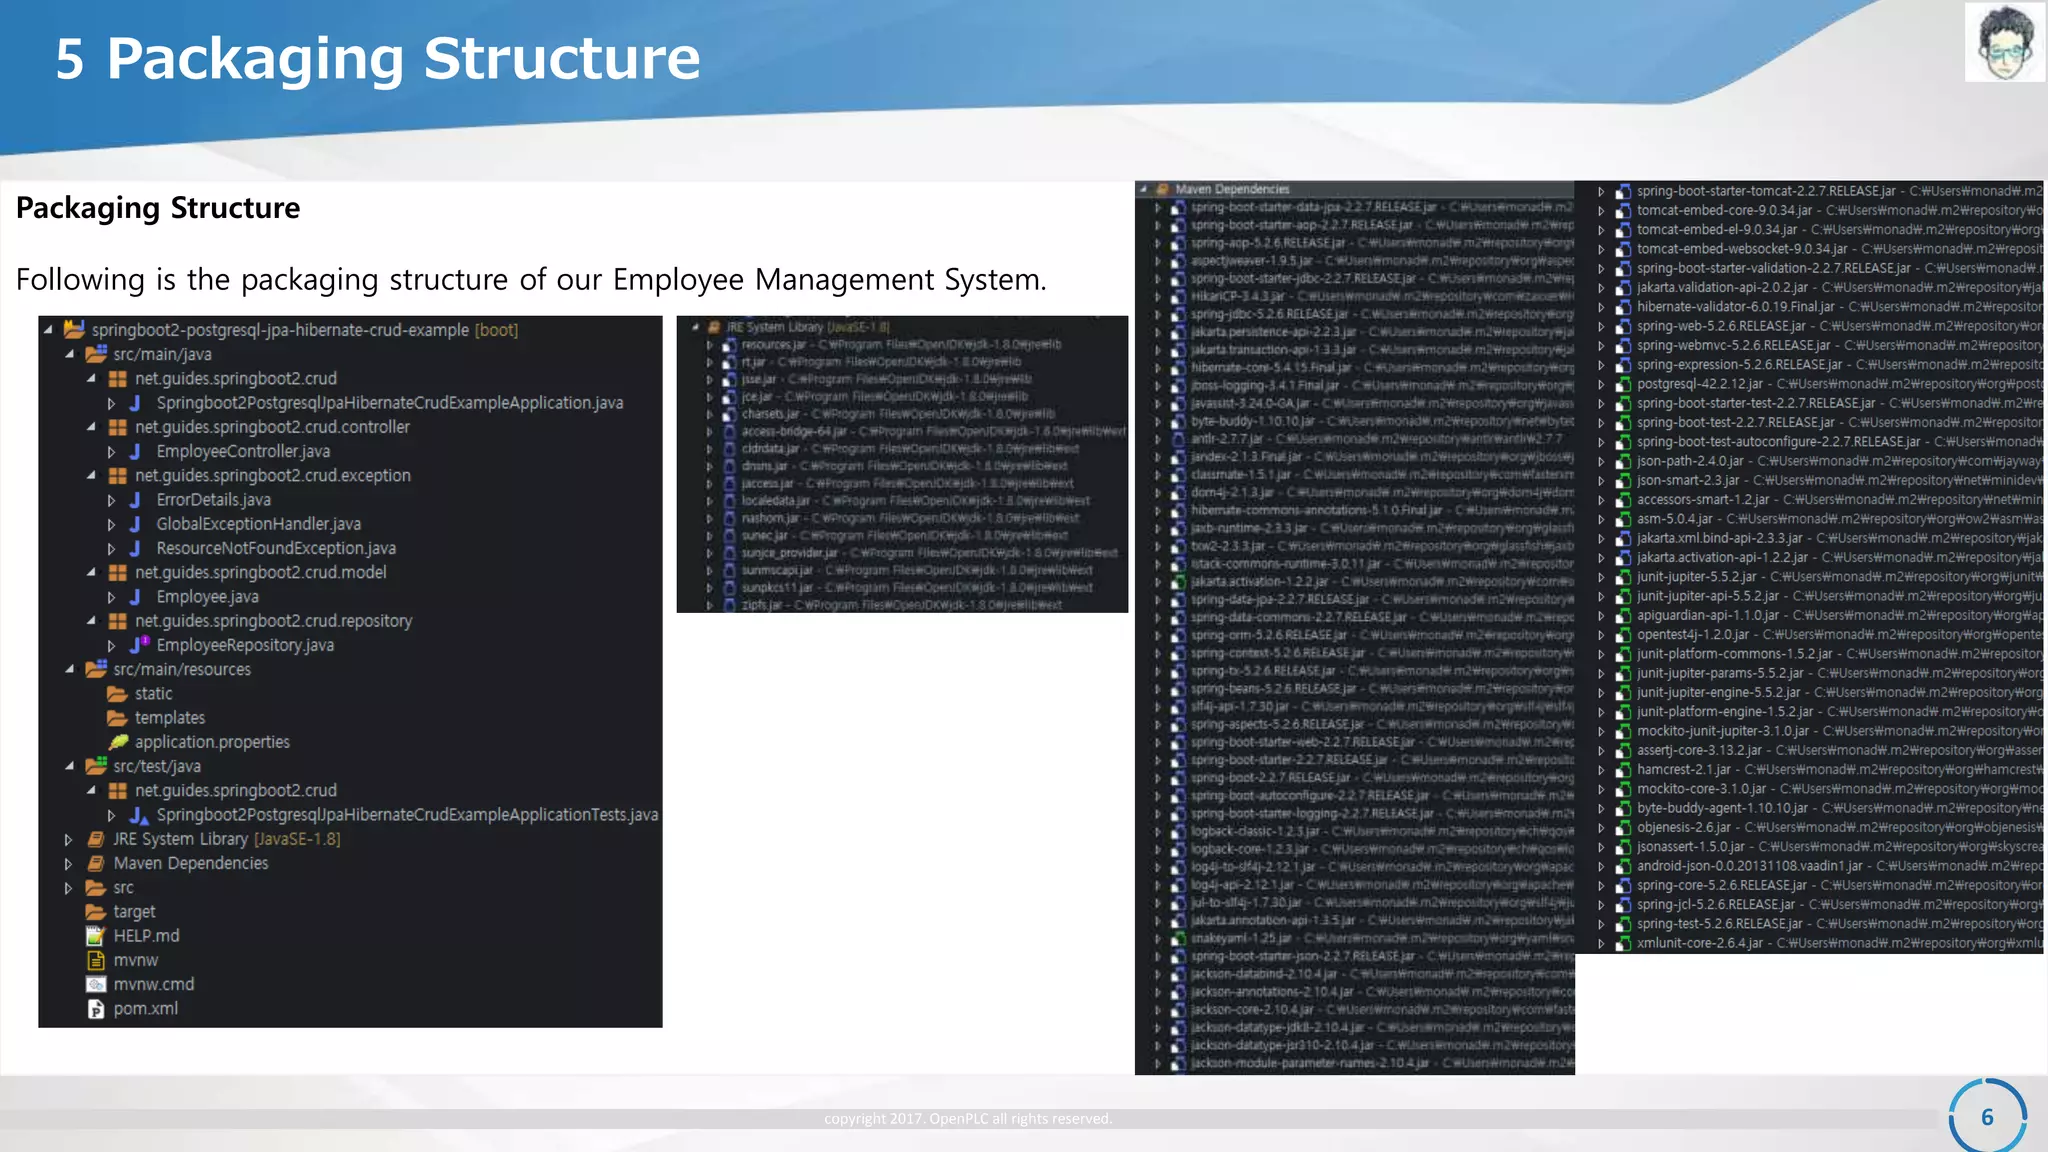This screenshot has width=2048, height=1152.
Task: Select the templates folder
Action: (169, 718)
